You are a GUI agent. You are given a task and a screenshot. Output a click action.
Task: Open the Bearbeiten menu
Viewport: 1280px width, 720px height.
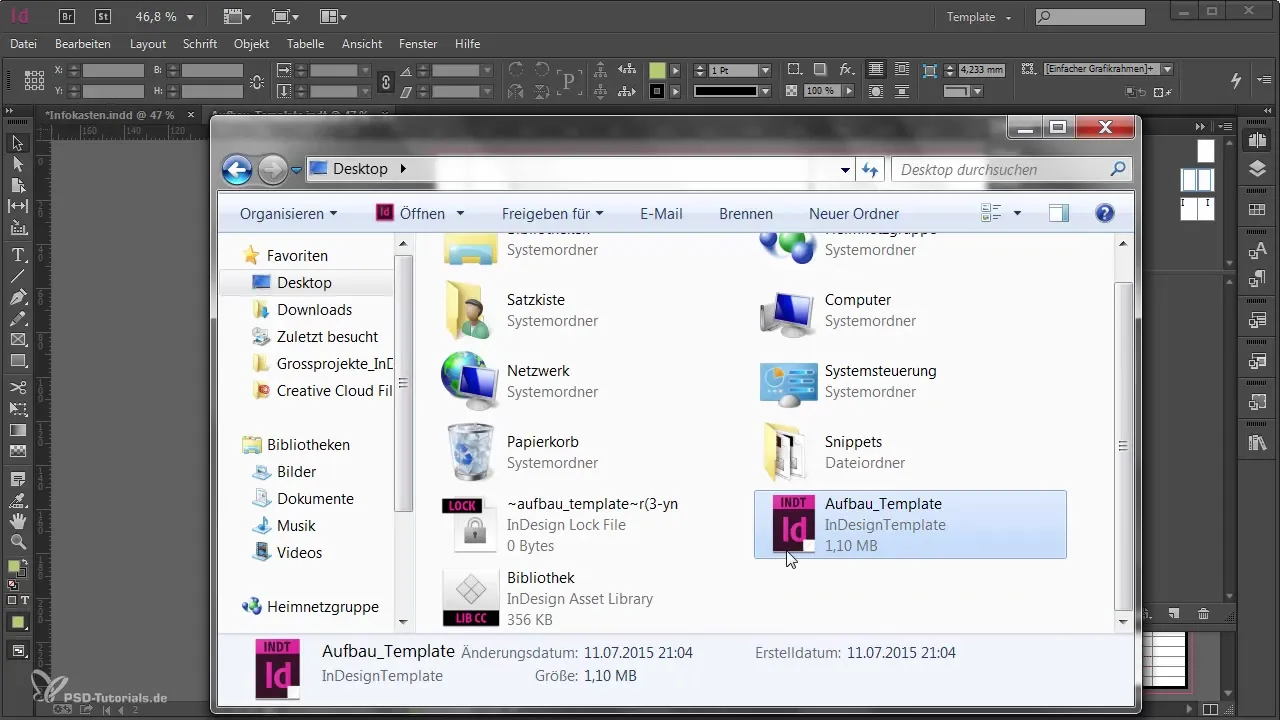(83, 44)
